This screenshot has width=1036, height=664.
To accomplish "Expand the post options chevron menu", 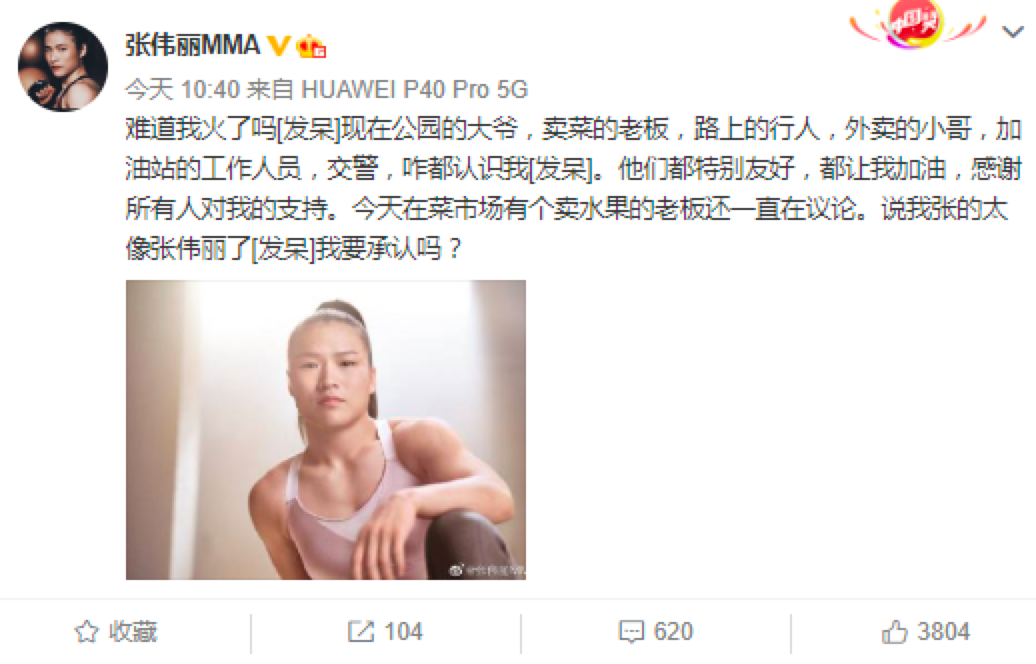I will 1012,30.
